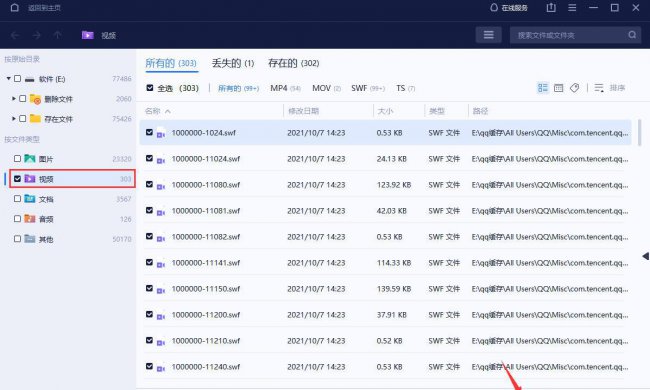The height and width of the screenshot is (390, 650).
Task: Select file 1000000-11240.swf
Action: [x=206, y=367]
